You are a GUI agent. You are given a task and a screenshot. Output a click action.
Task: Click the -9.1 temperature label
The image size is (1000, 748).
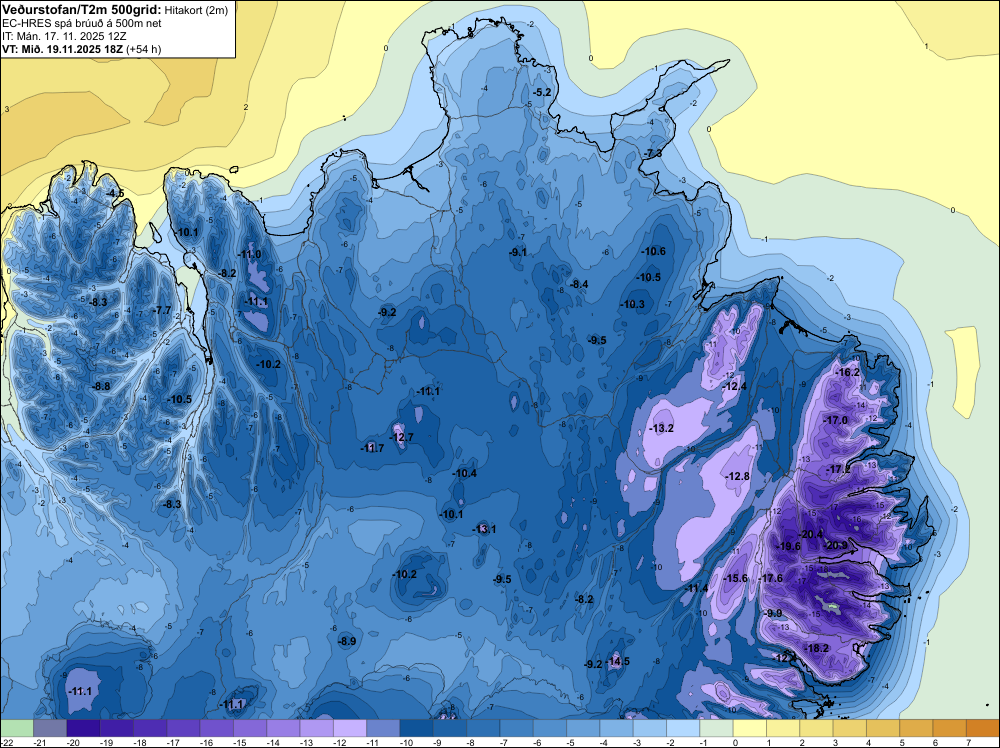click(518, 252)
